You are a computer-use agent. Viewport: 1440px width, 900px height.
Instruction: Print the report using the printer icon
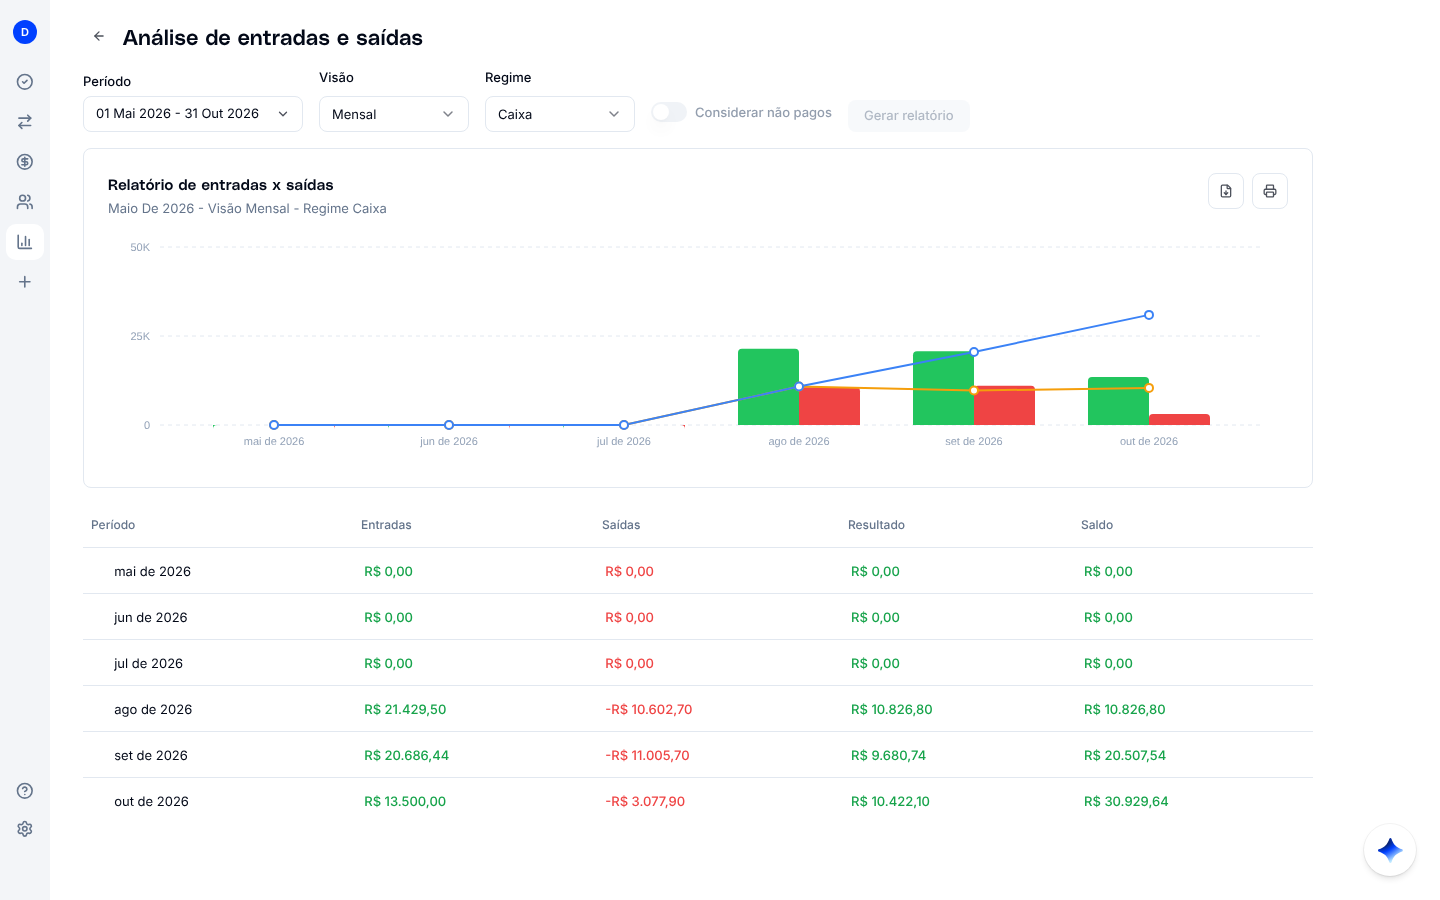(1270, 191)
